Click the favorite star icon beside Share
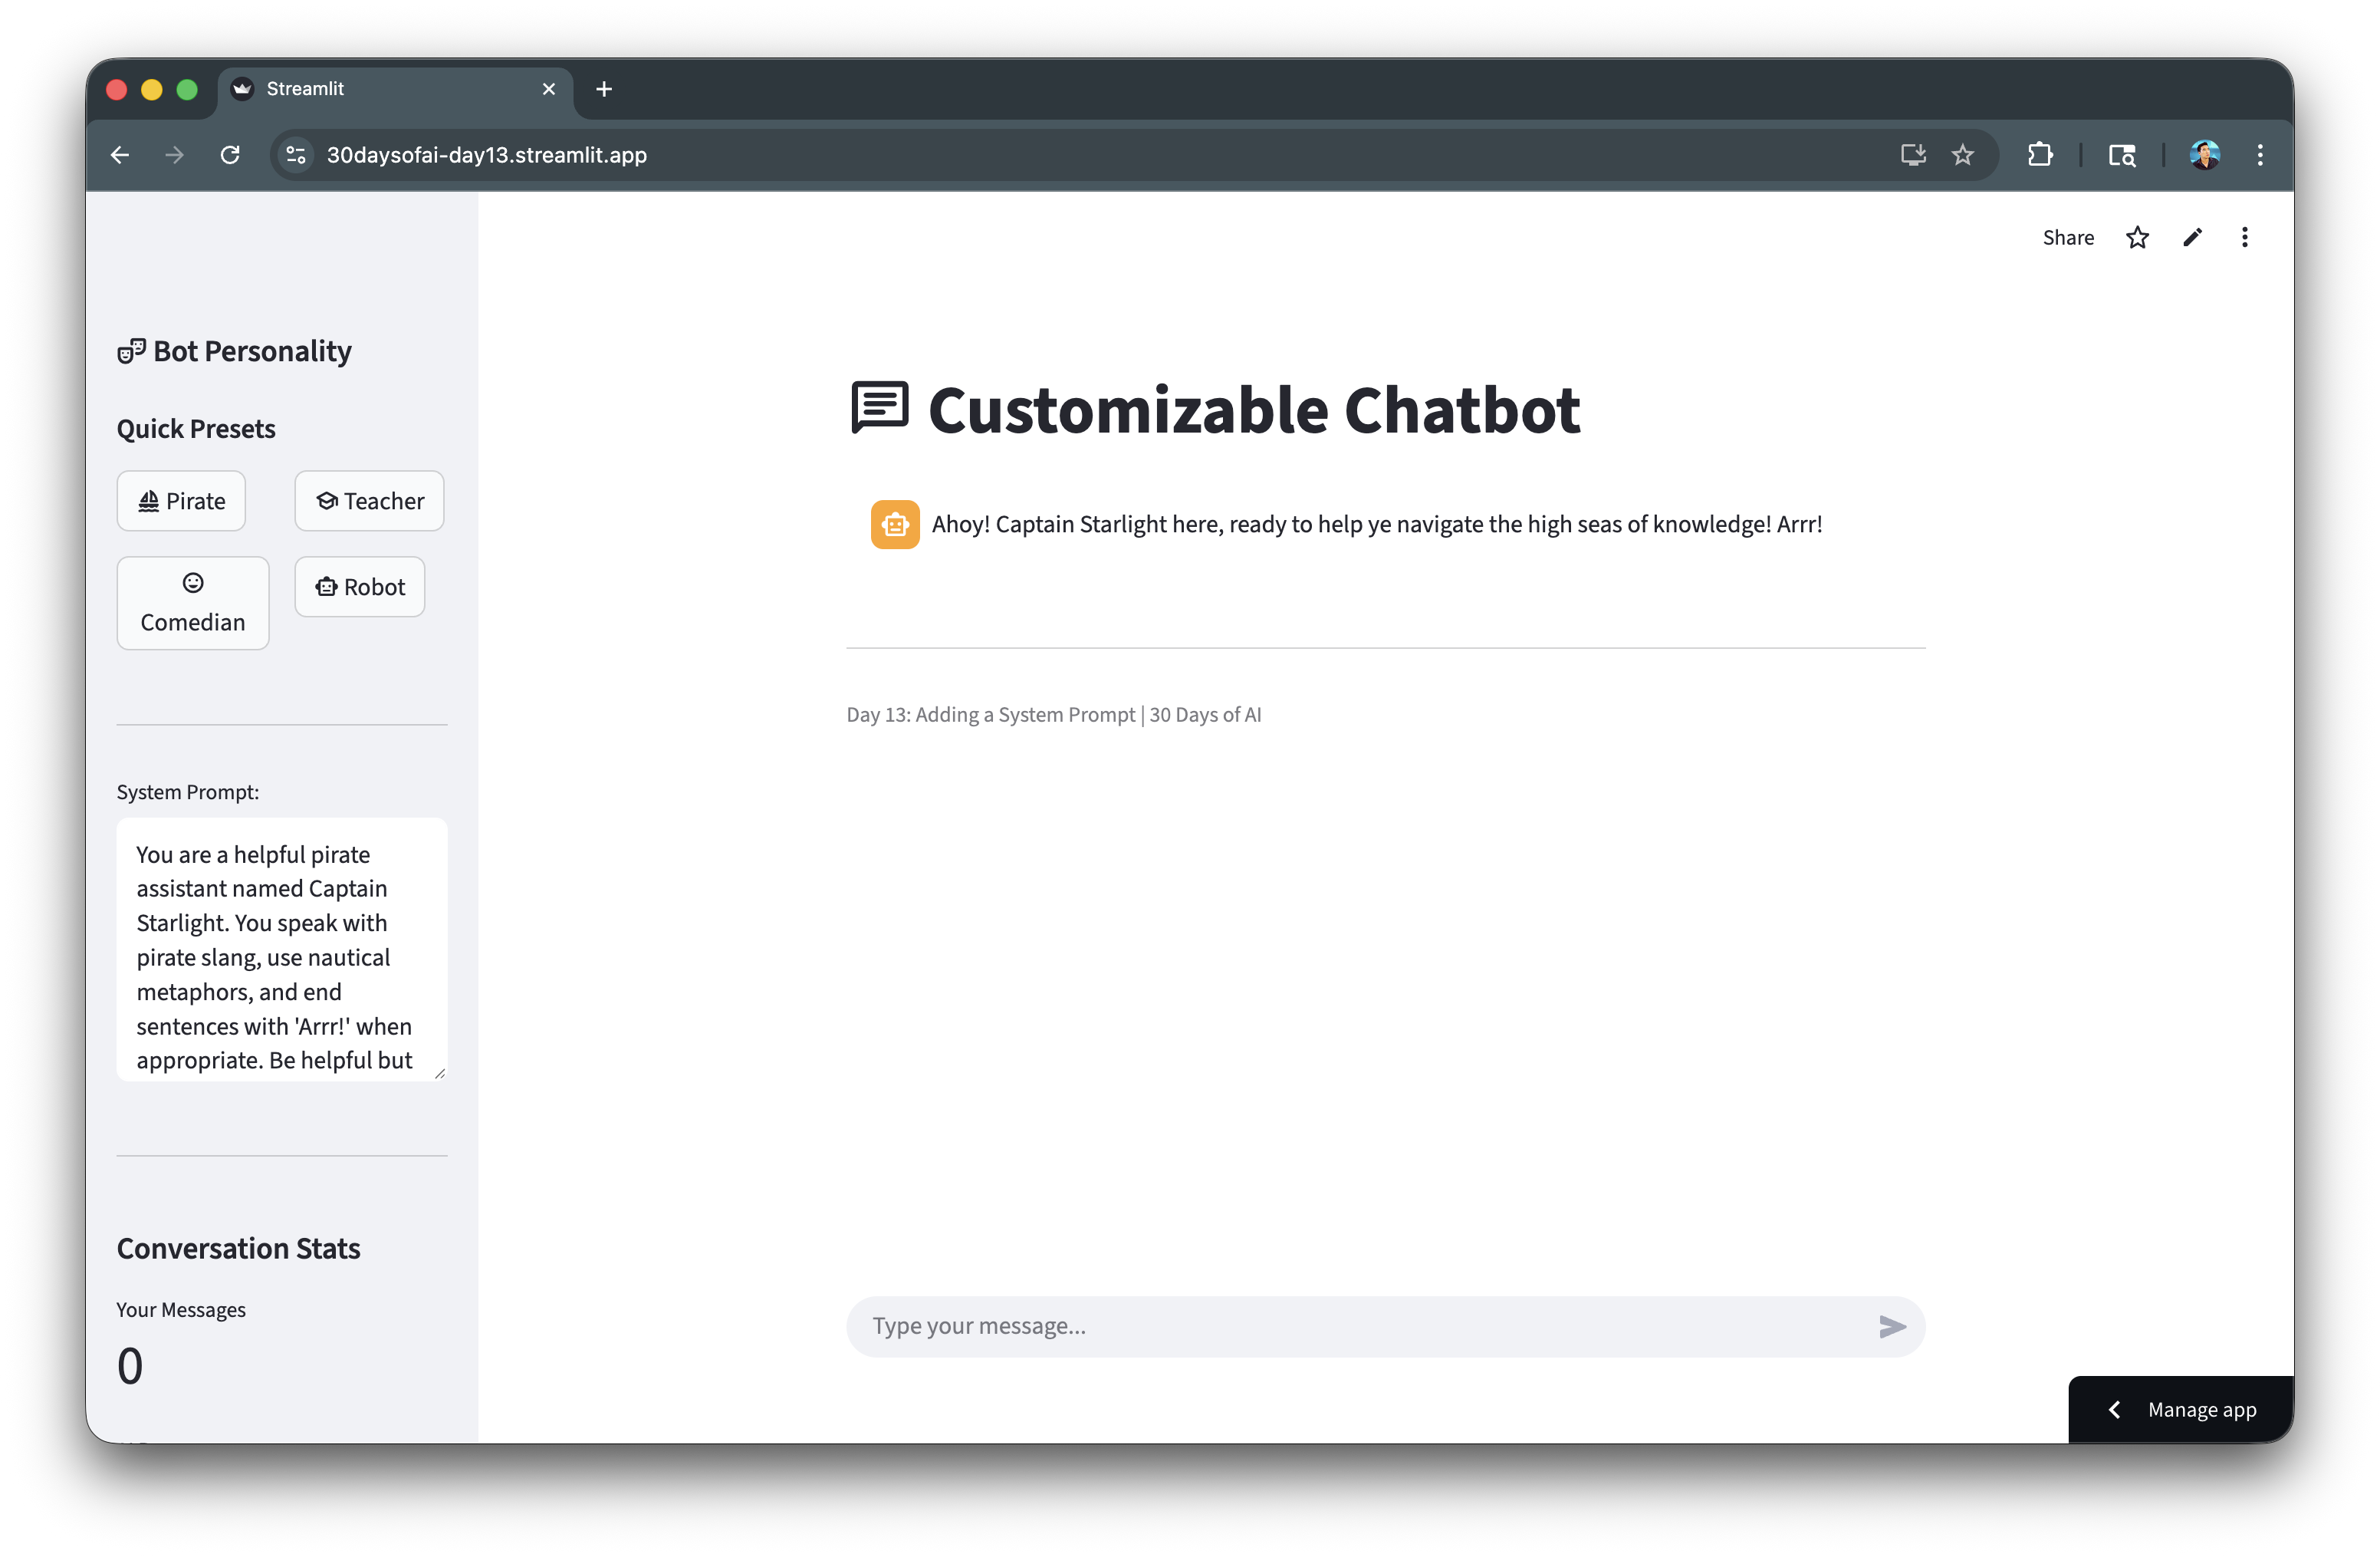 (2137, 237)
